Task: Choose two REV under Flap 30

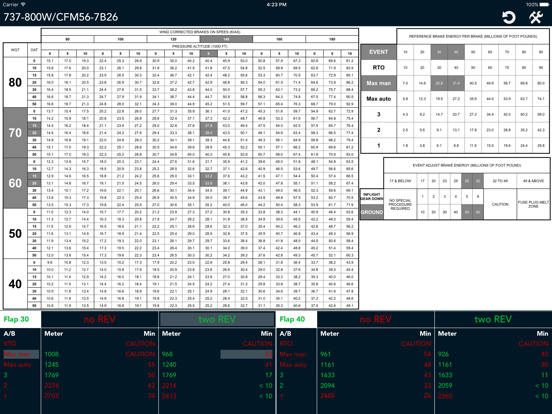Action: (217, 319)
